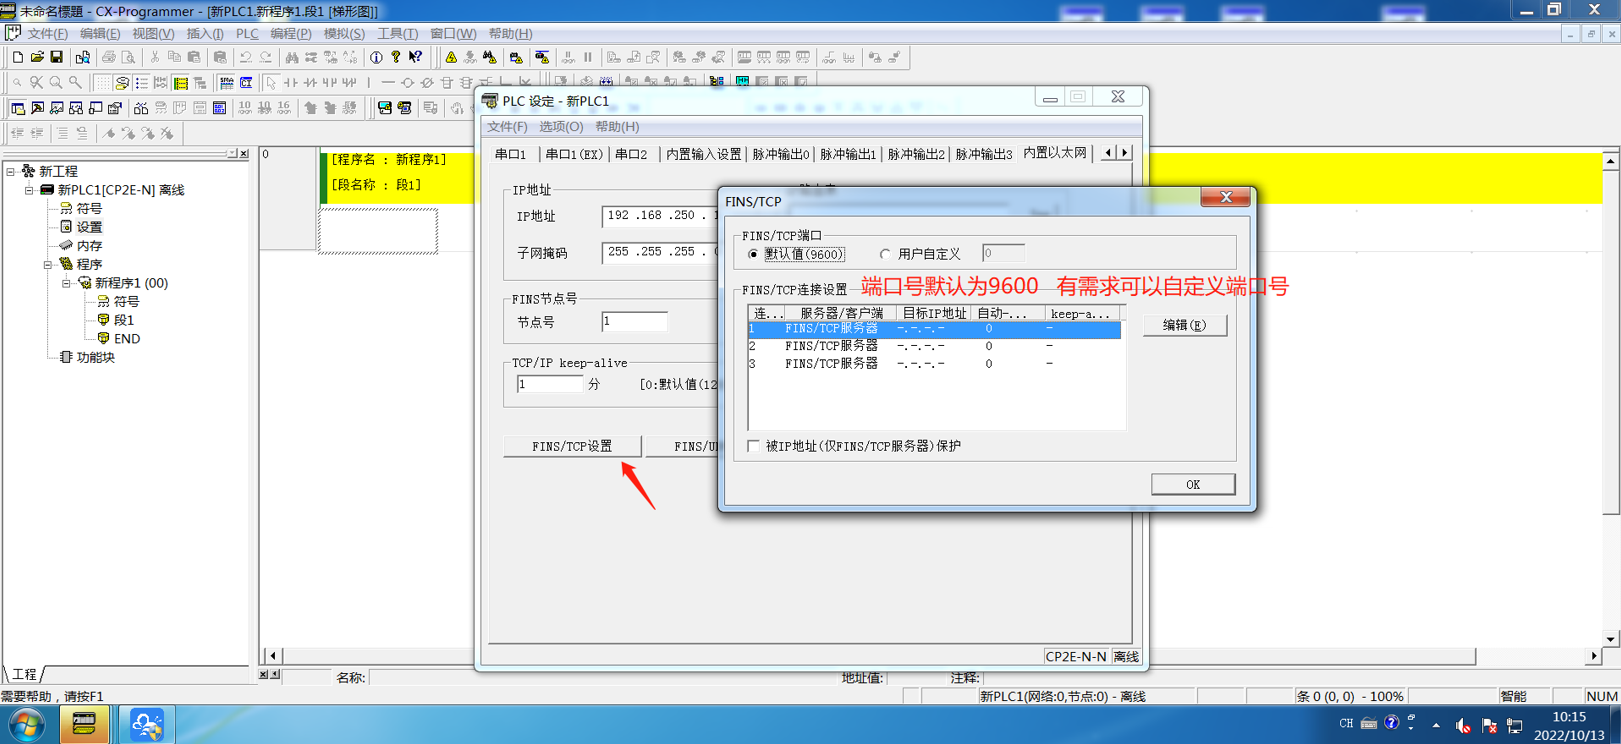Select END in the project tree
The width and height of the screenshot is (1621, 744).
[x=126, y=339]
